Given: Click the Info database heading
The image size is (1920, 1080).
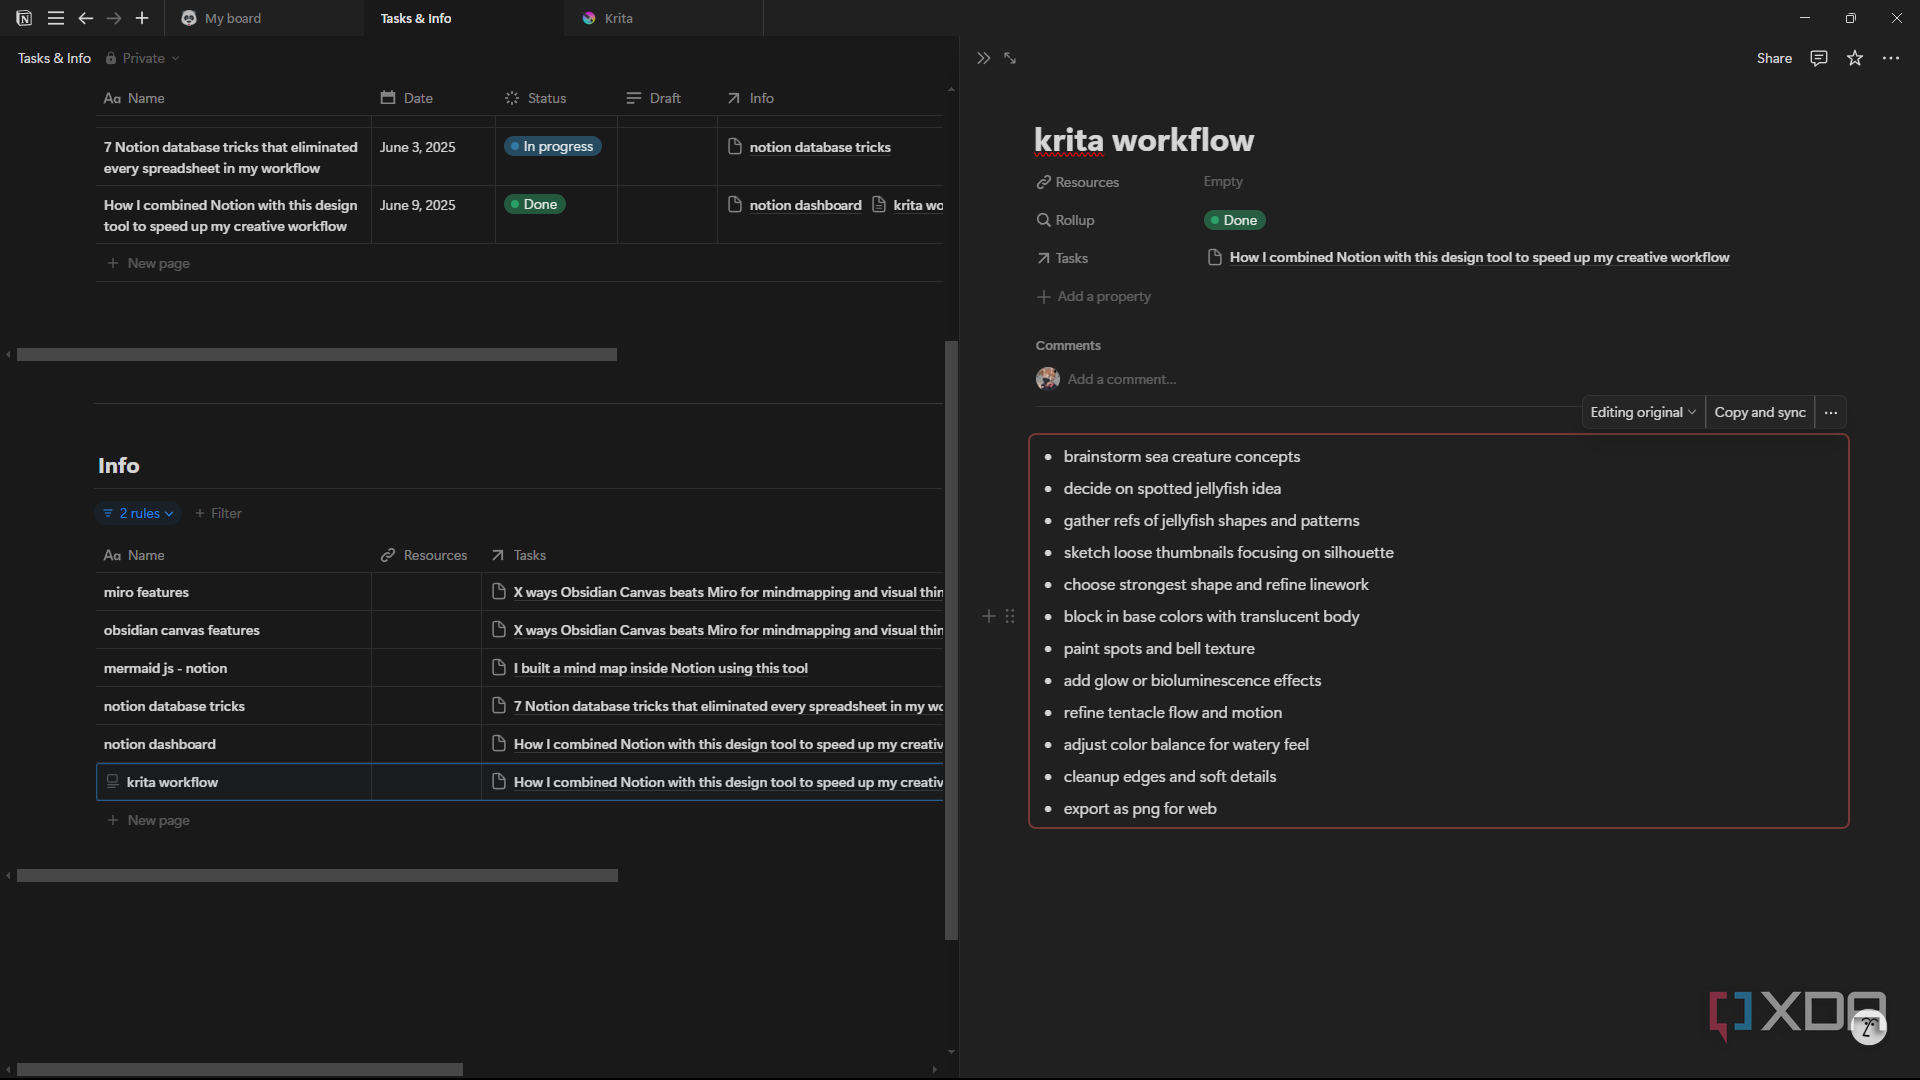Looking at the screenshot, I should pos(119,465).
